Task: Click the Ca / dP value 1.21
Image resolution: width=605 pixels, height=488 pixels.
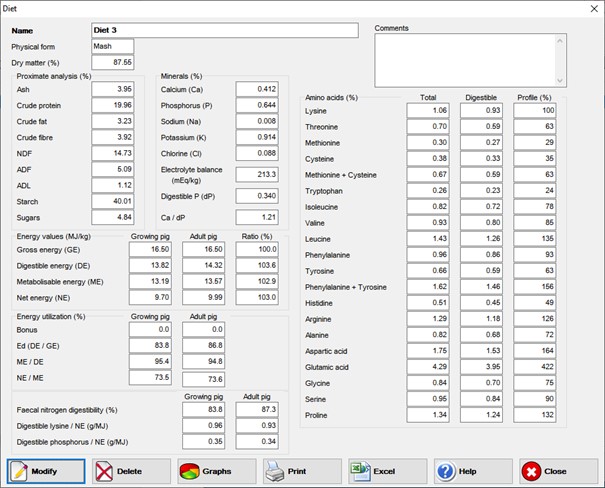Action: [257, 217]
